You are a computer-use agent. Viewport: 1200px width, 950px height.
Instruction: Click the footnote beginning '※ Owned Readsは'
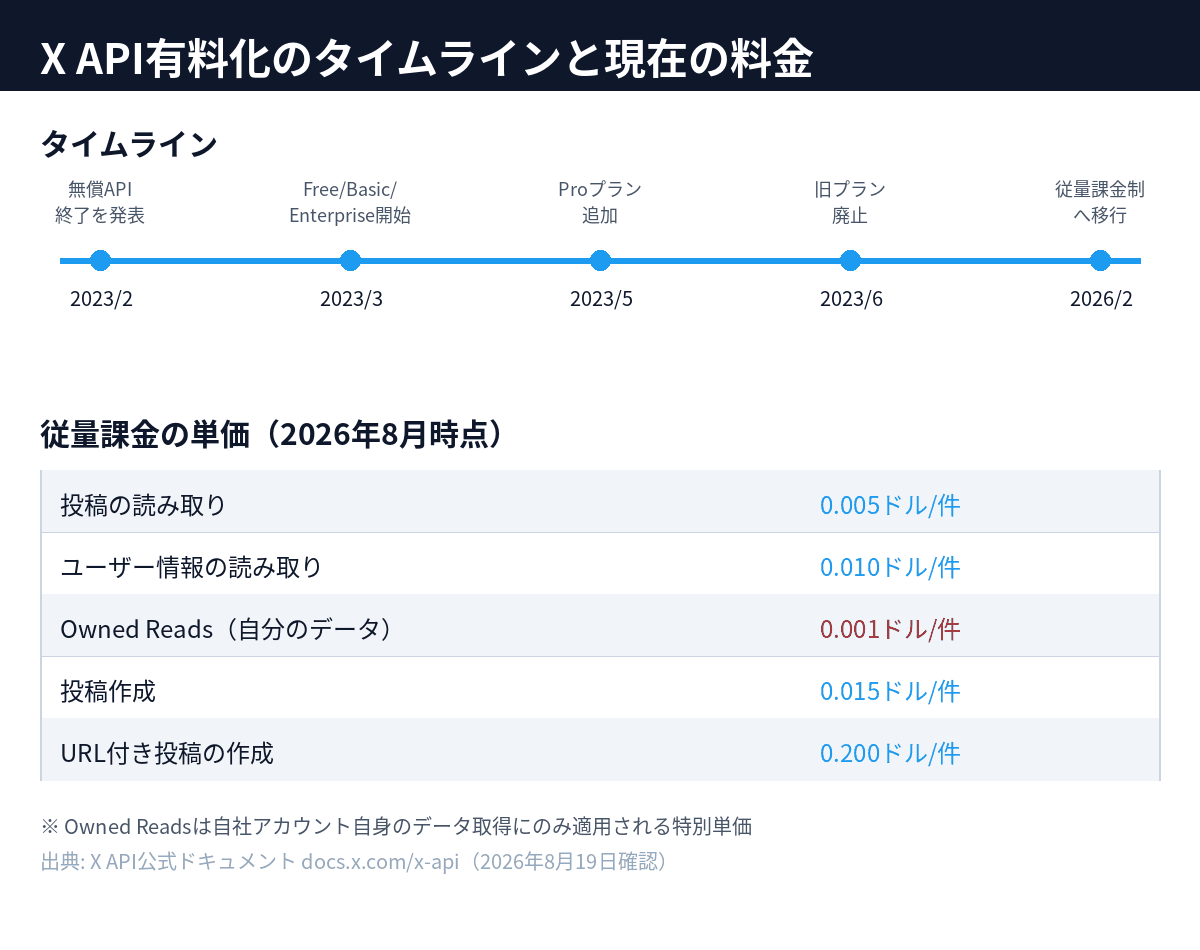[396, 827]
